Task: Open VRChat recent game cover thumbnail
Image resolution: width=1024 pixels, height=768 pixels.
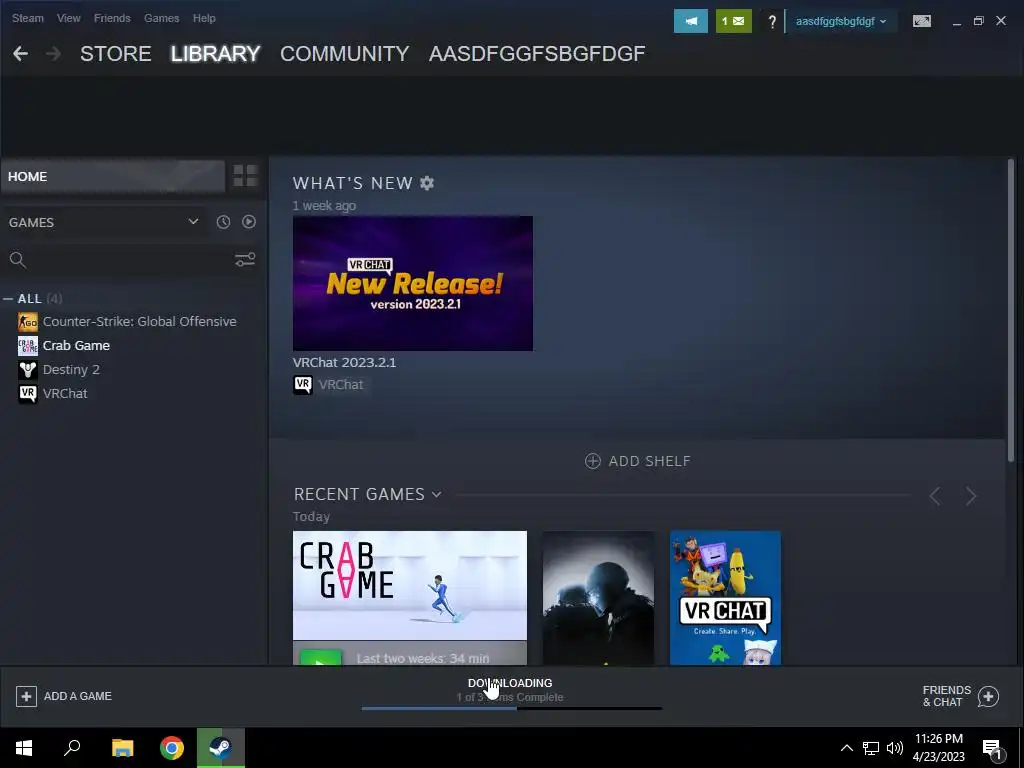Action: pos(725,598)
